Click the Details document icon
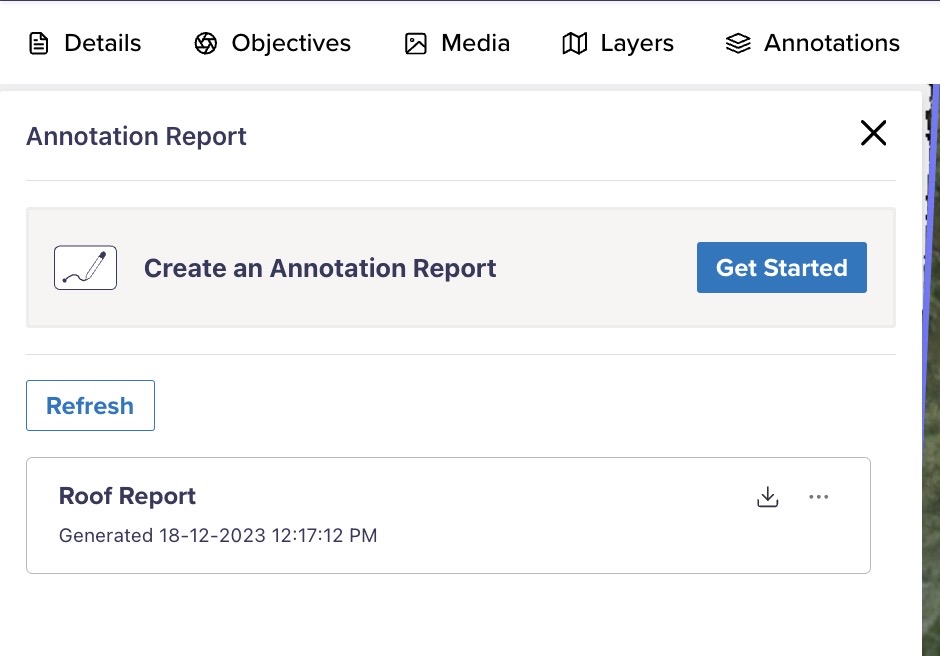 (39, 44)
